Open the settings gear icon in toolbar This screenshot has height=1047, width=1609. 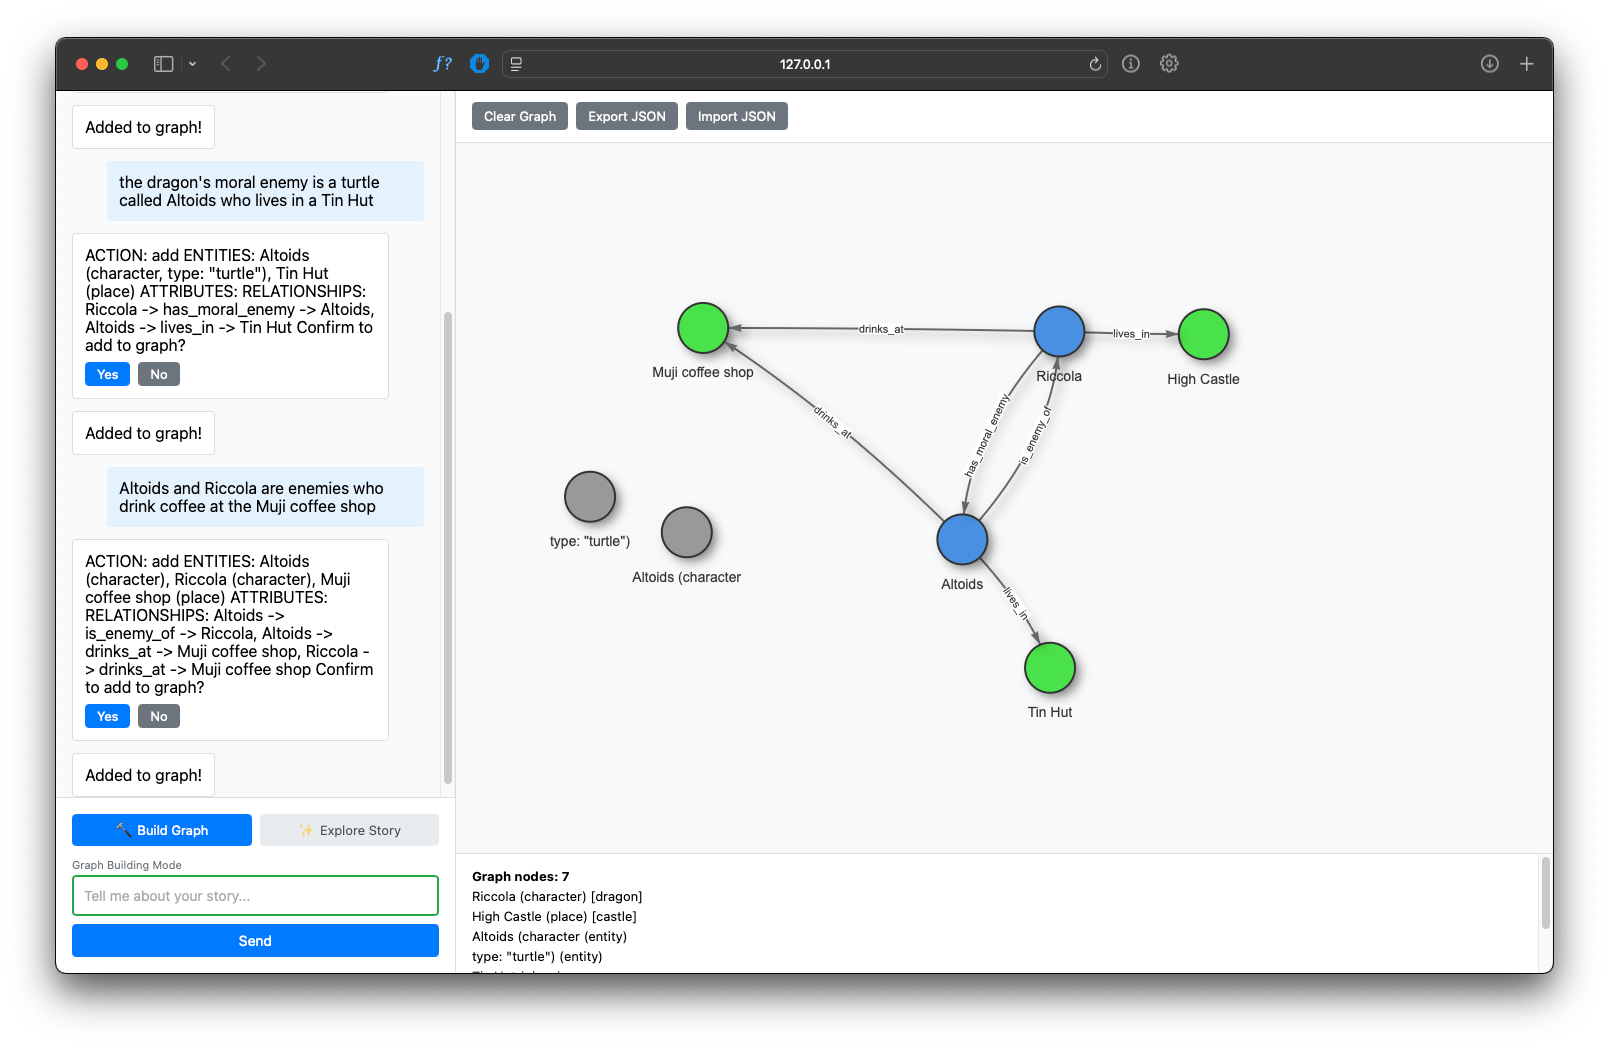1169,64
